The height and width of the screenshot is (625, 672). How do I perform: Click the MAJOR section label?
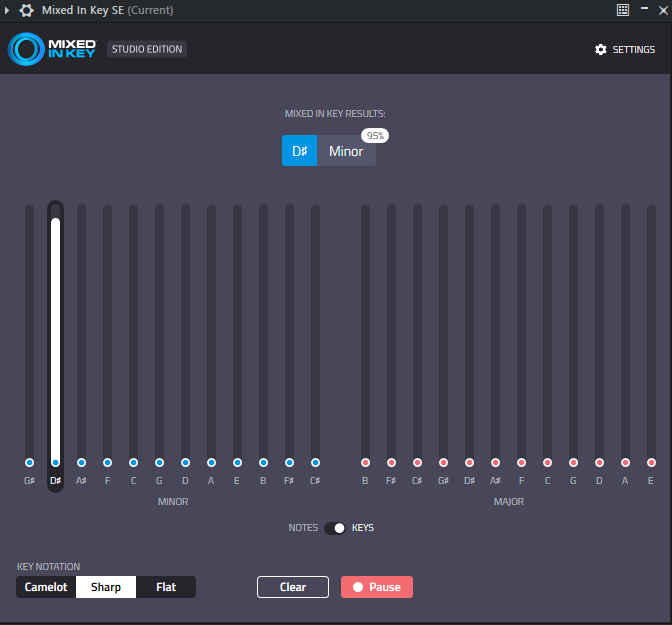click(x=509, y=502)
